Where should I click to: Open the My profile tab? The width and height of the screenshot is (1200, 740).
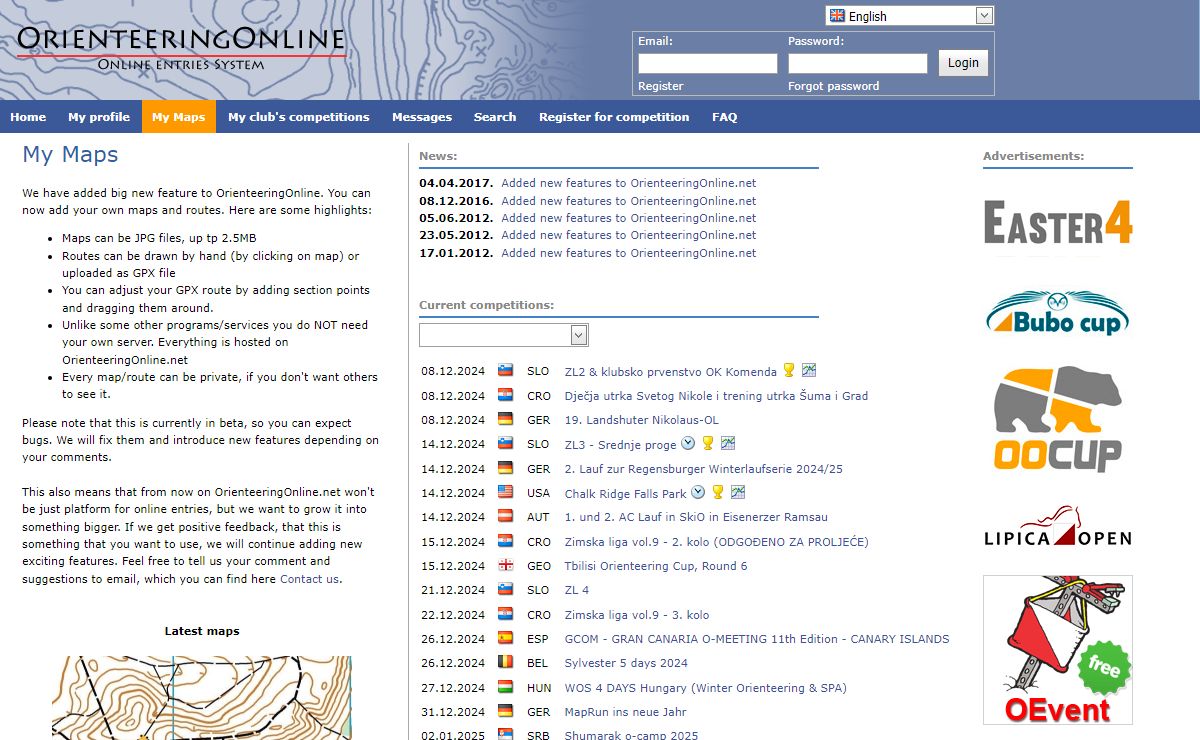99,117
